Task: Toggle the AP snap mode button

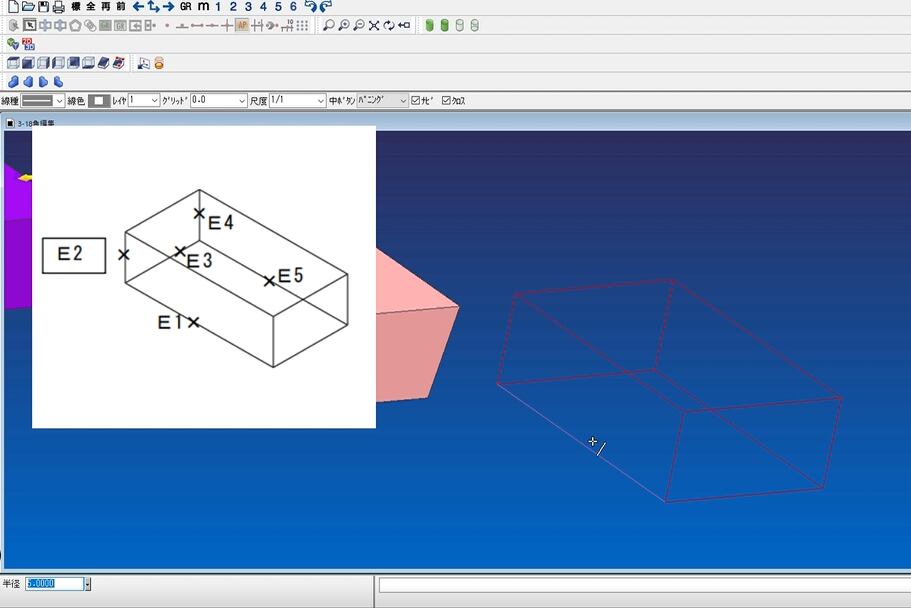Action: (242, 25)
